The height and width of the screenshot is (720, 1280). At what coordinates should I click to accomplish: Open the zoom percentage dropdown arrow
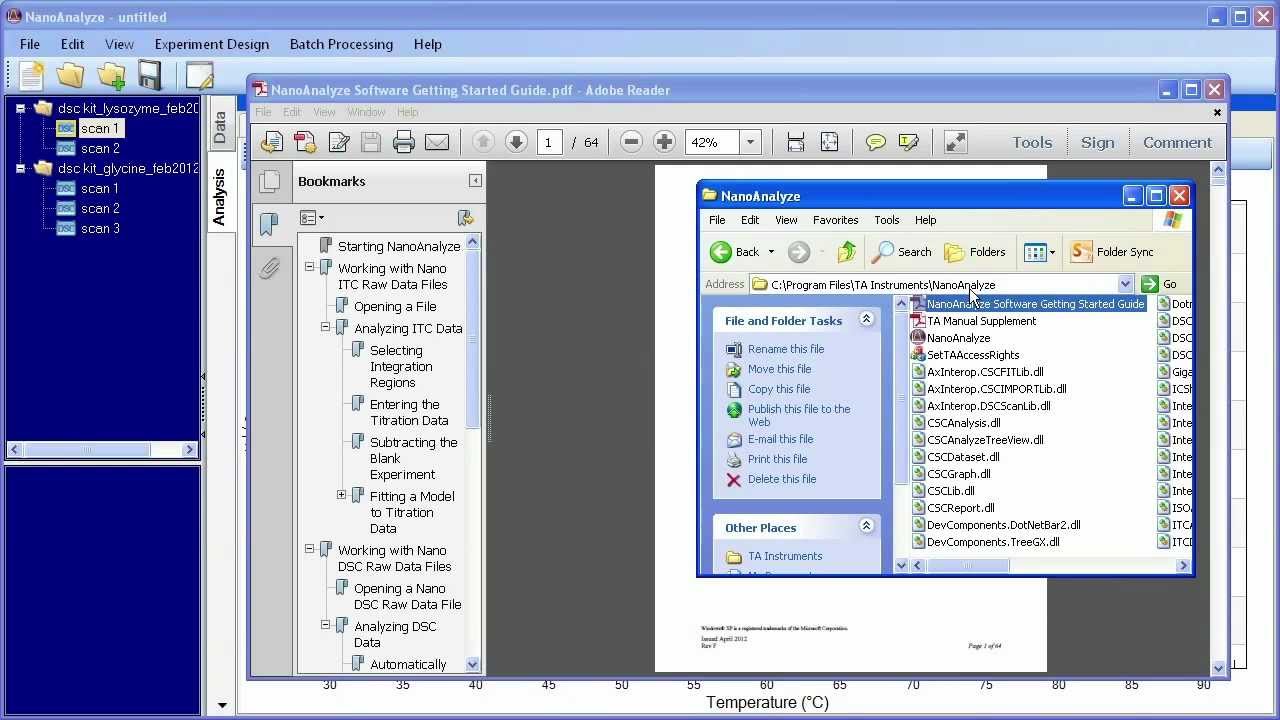[x=750, y=143]
